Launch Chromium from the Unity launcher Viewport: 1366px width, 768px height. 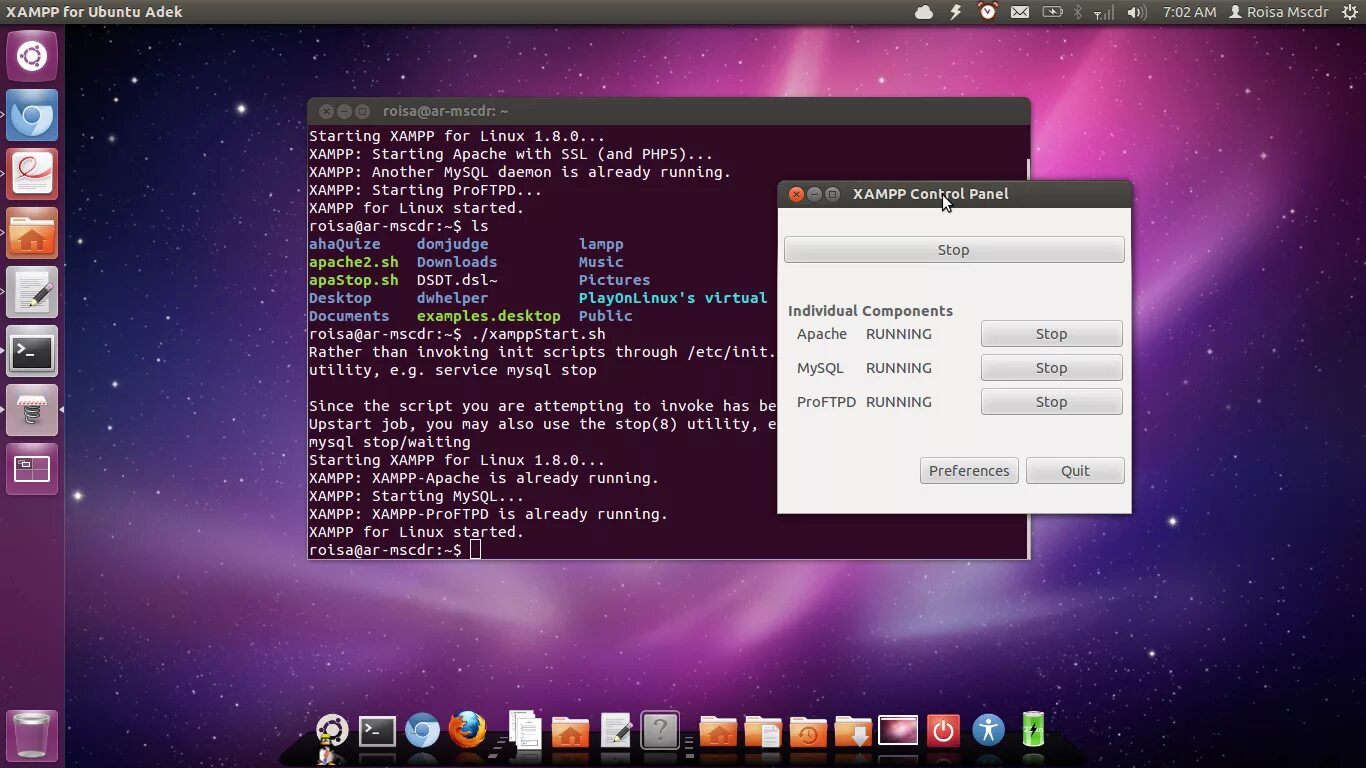[x=32, y=115]
